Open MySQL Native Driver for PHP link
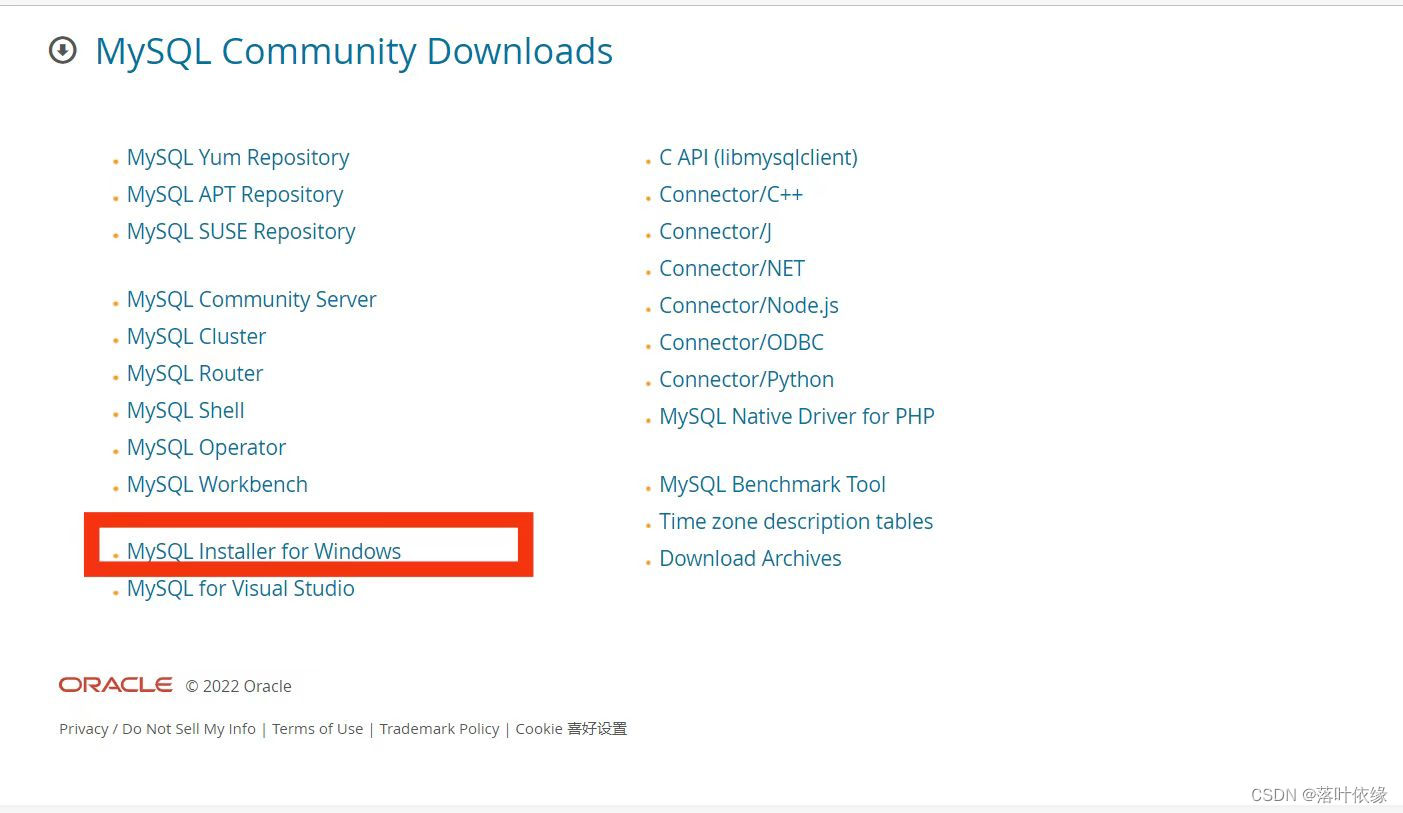 [x=797, y=417]
